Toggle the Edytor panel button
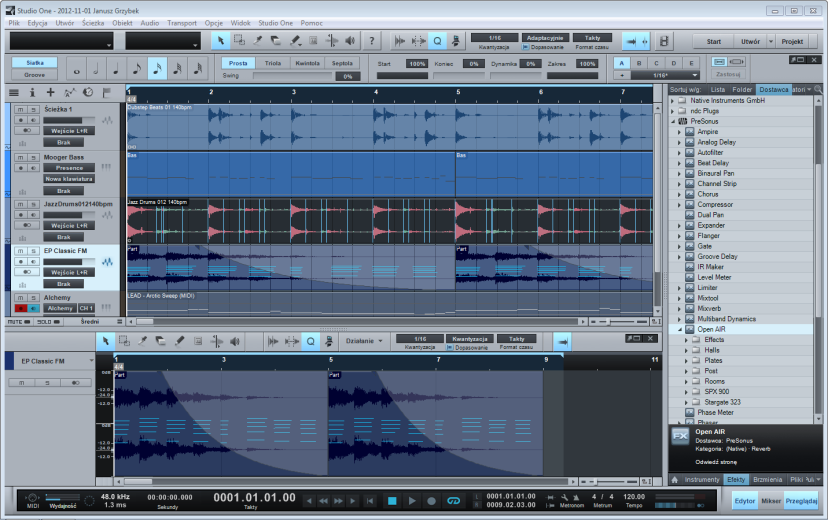The image size is (828, 520). [745, 500]
